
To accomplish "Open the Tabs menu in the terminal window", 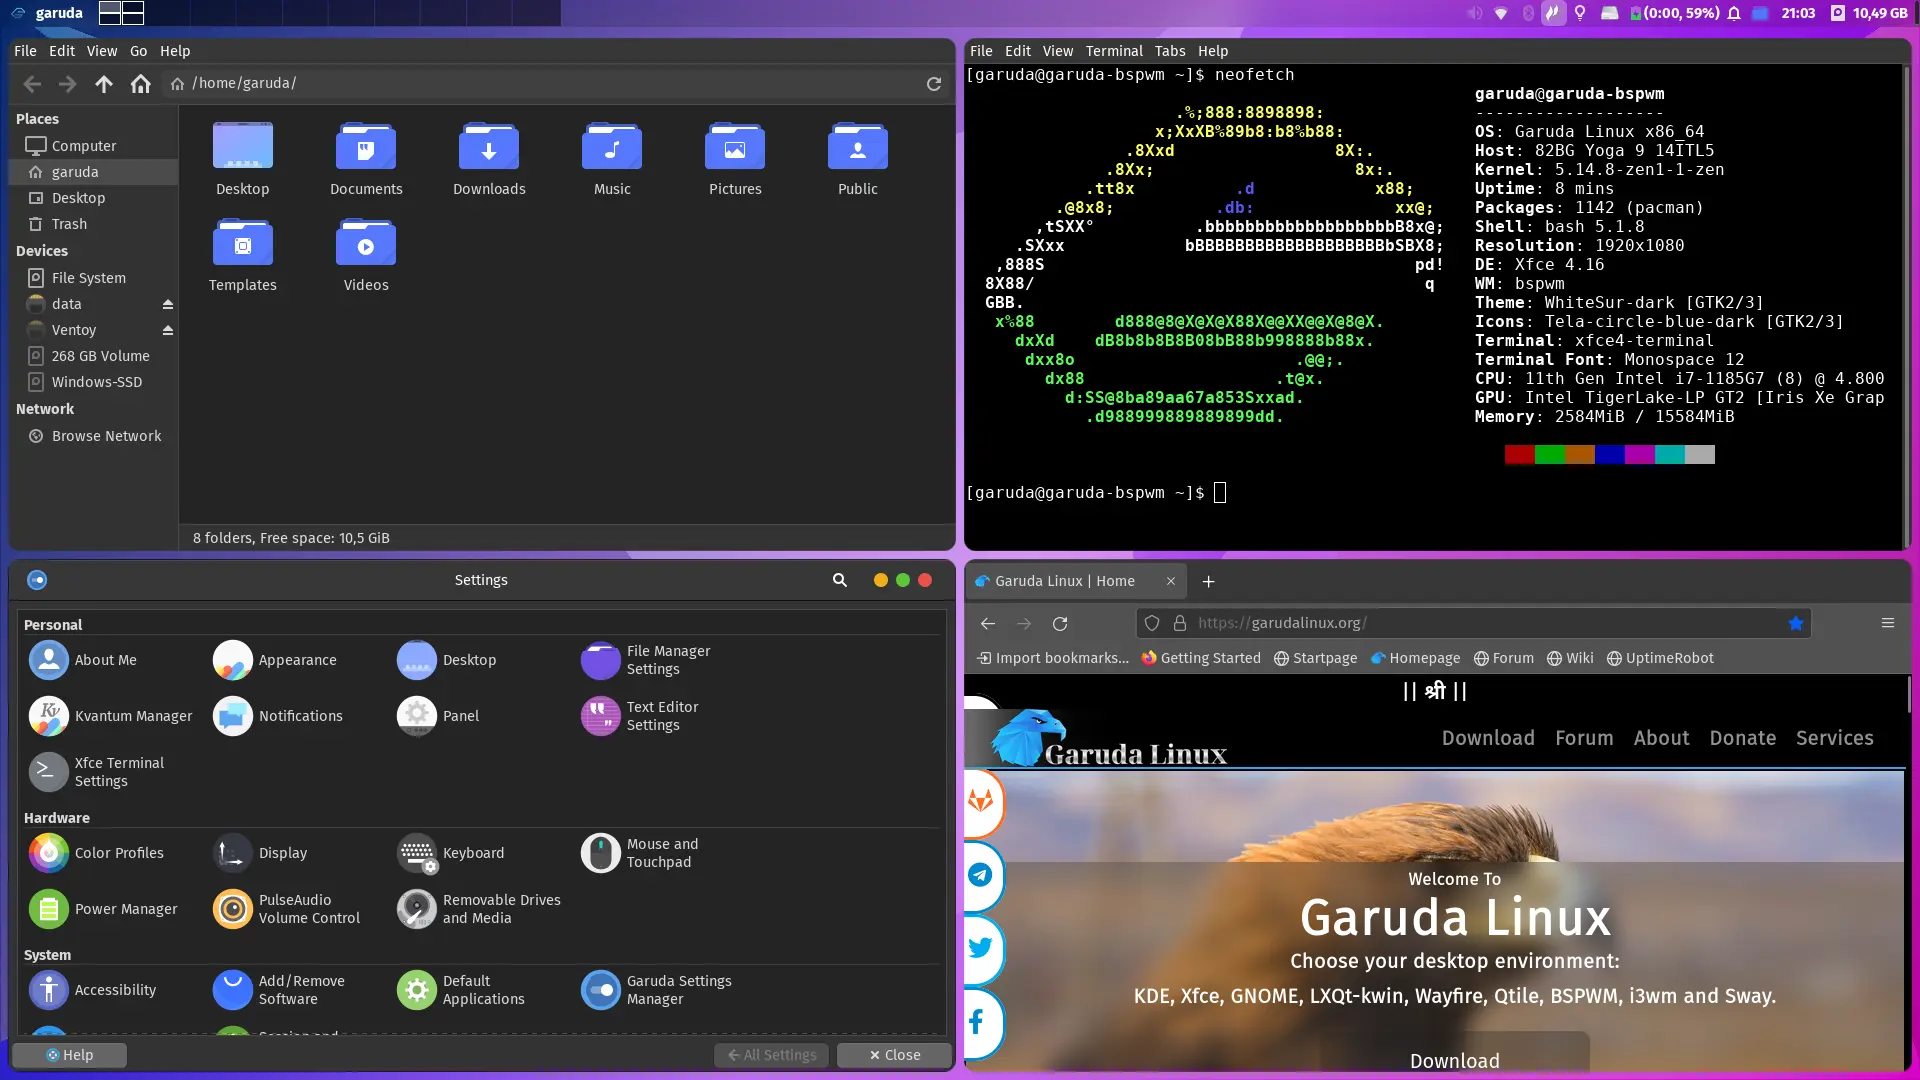I will click(x=1170, y=51).
